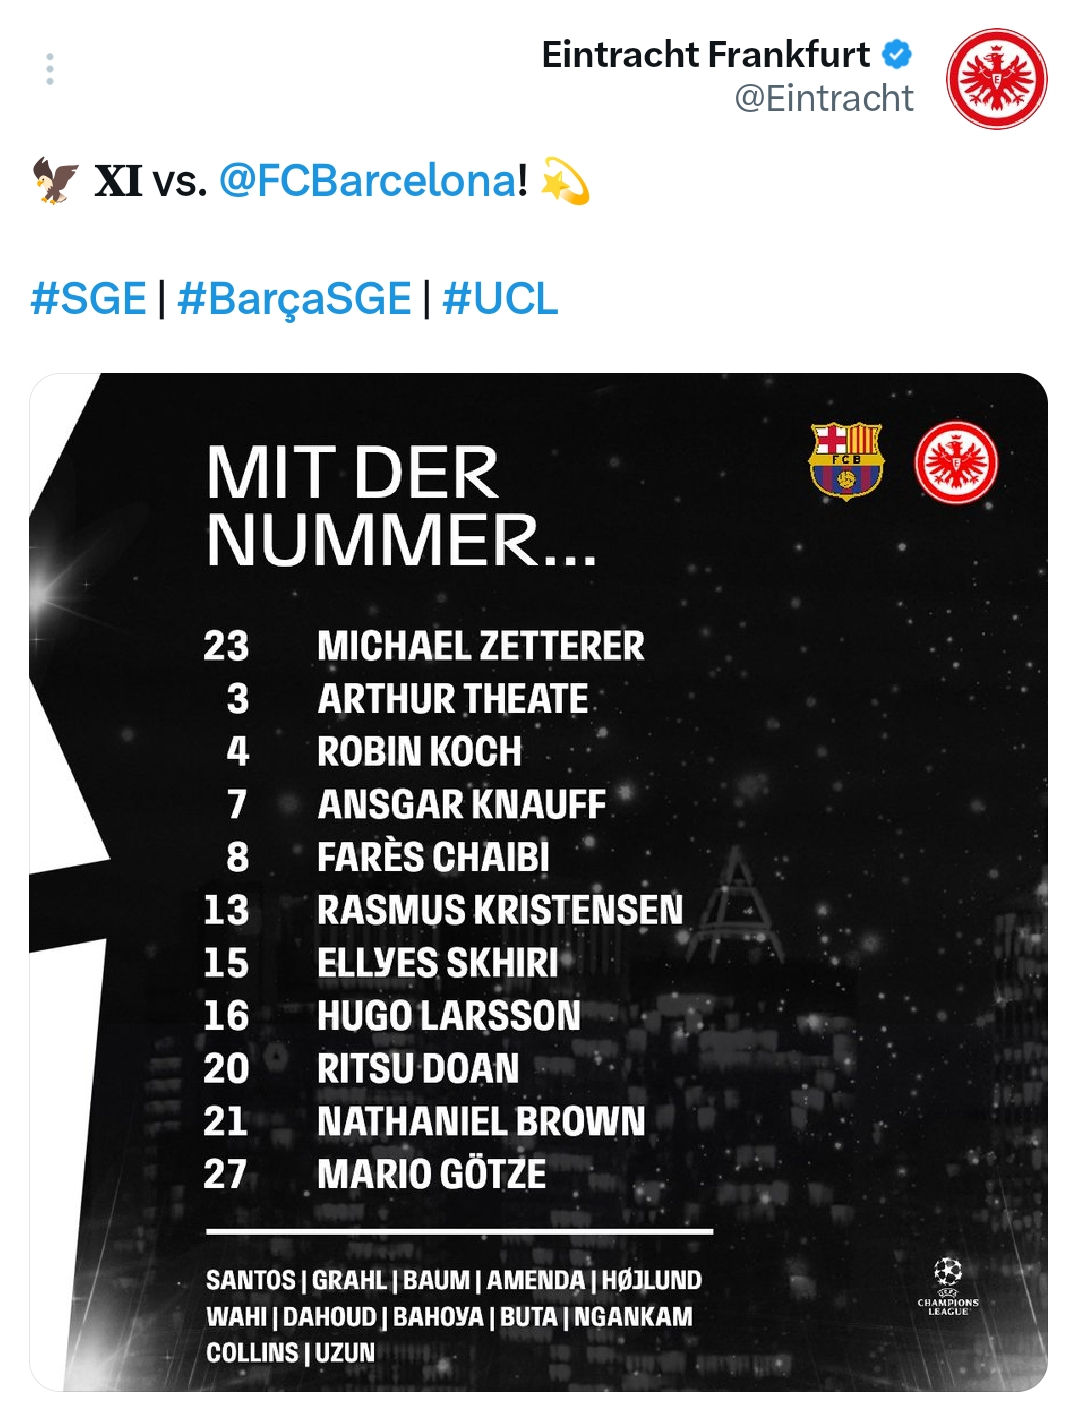Click the eagle emoji in tweet text
The height and width of the screenshot is (1409, 1079).
pos(55,181)
